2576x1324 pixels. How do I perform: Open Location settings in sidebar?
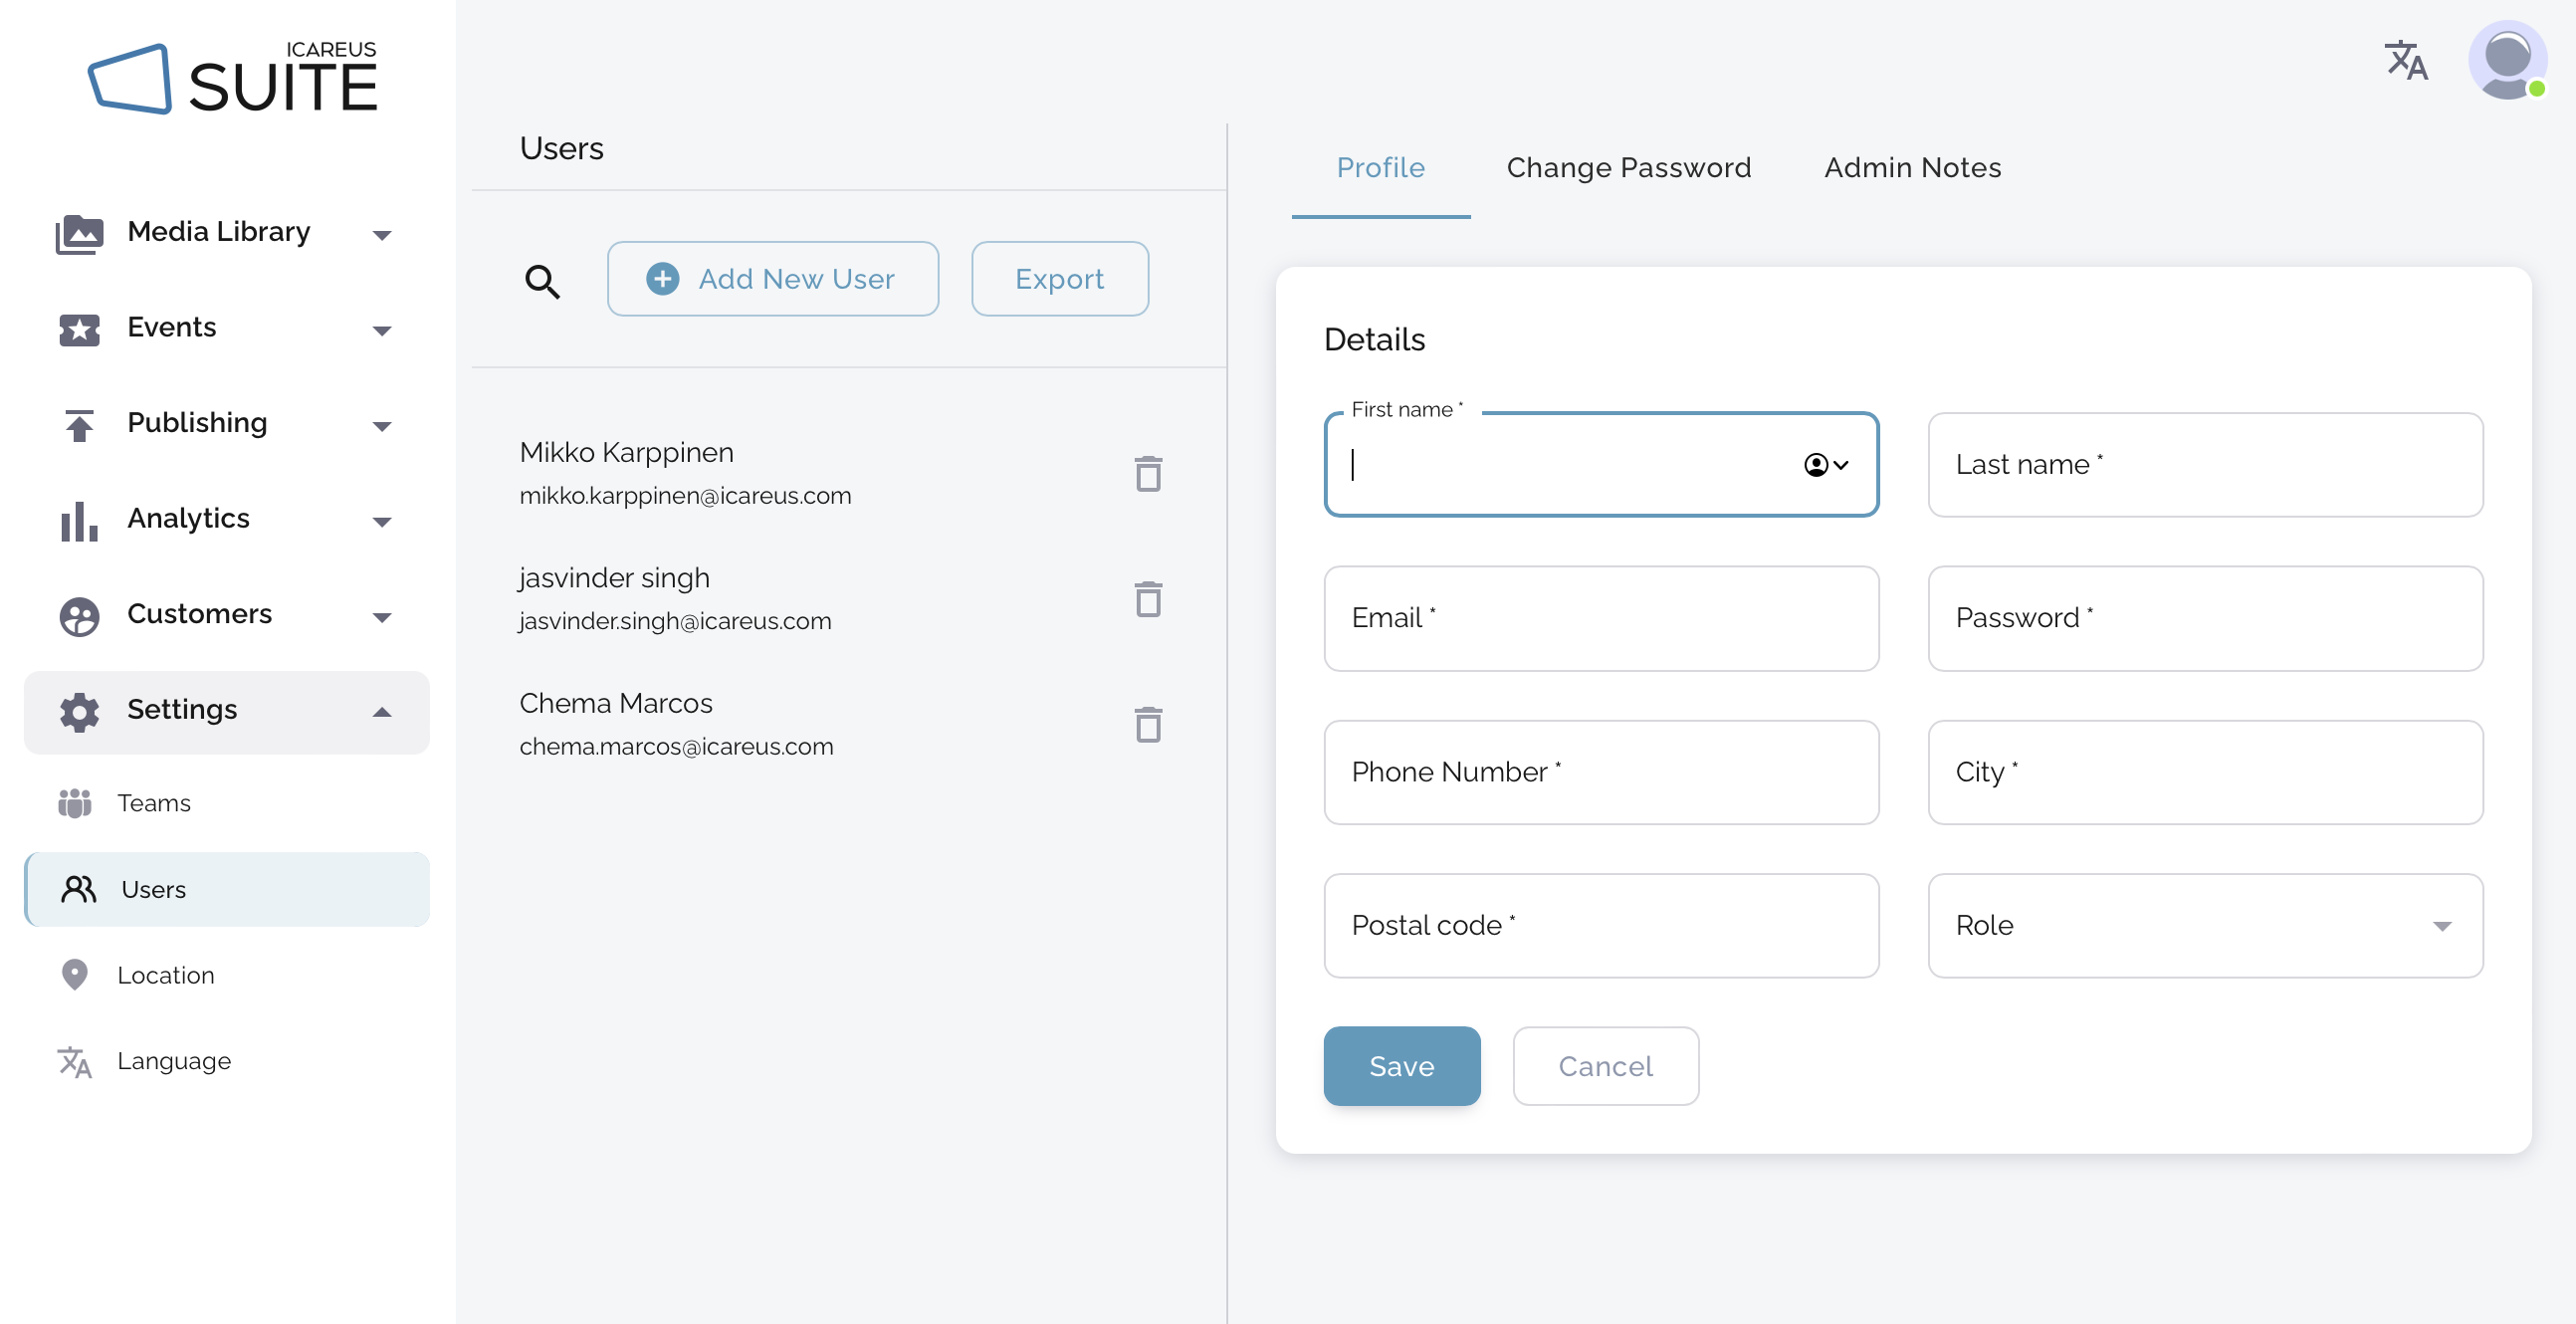166,975
